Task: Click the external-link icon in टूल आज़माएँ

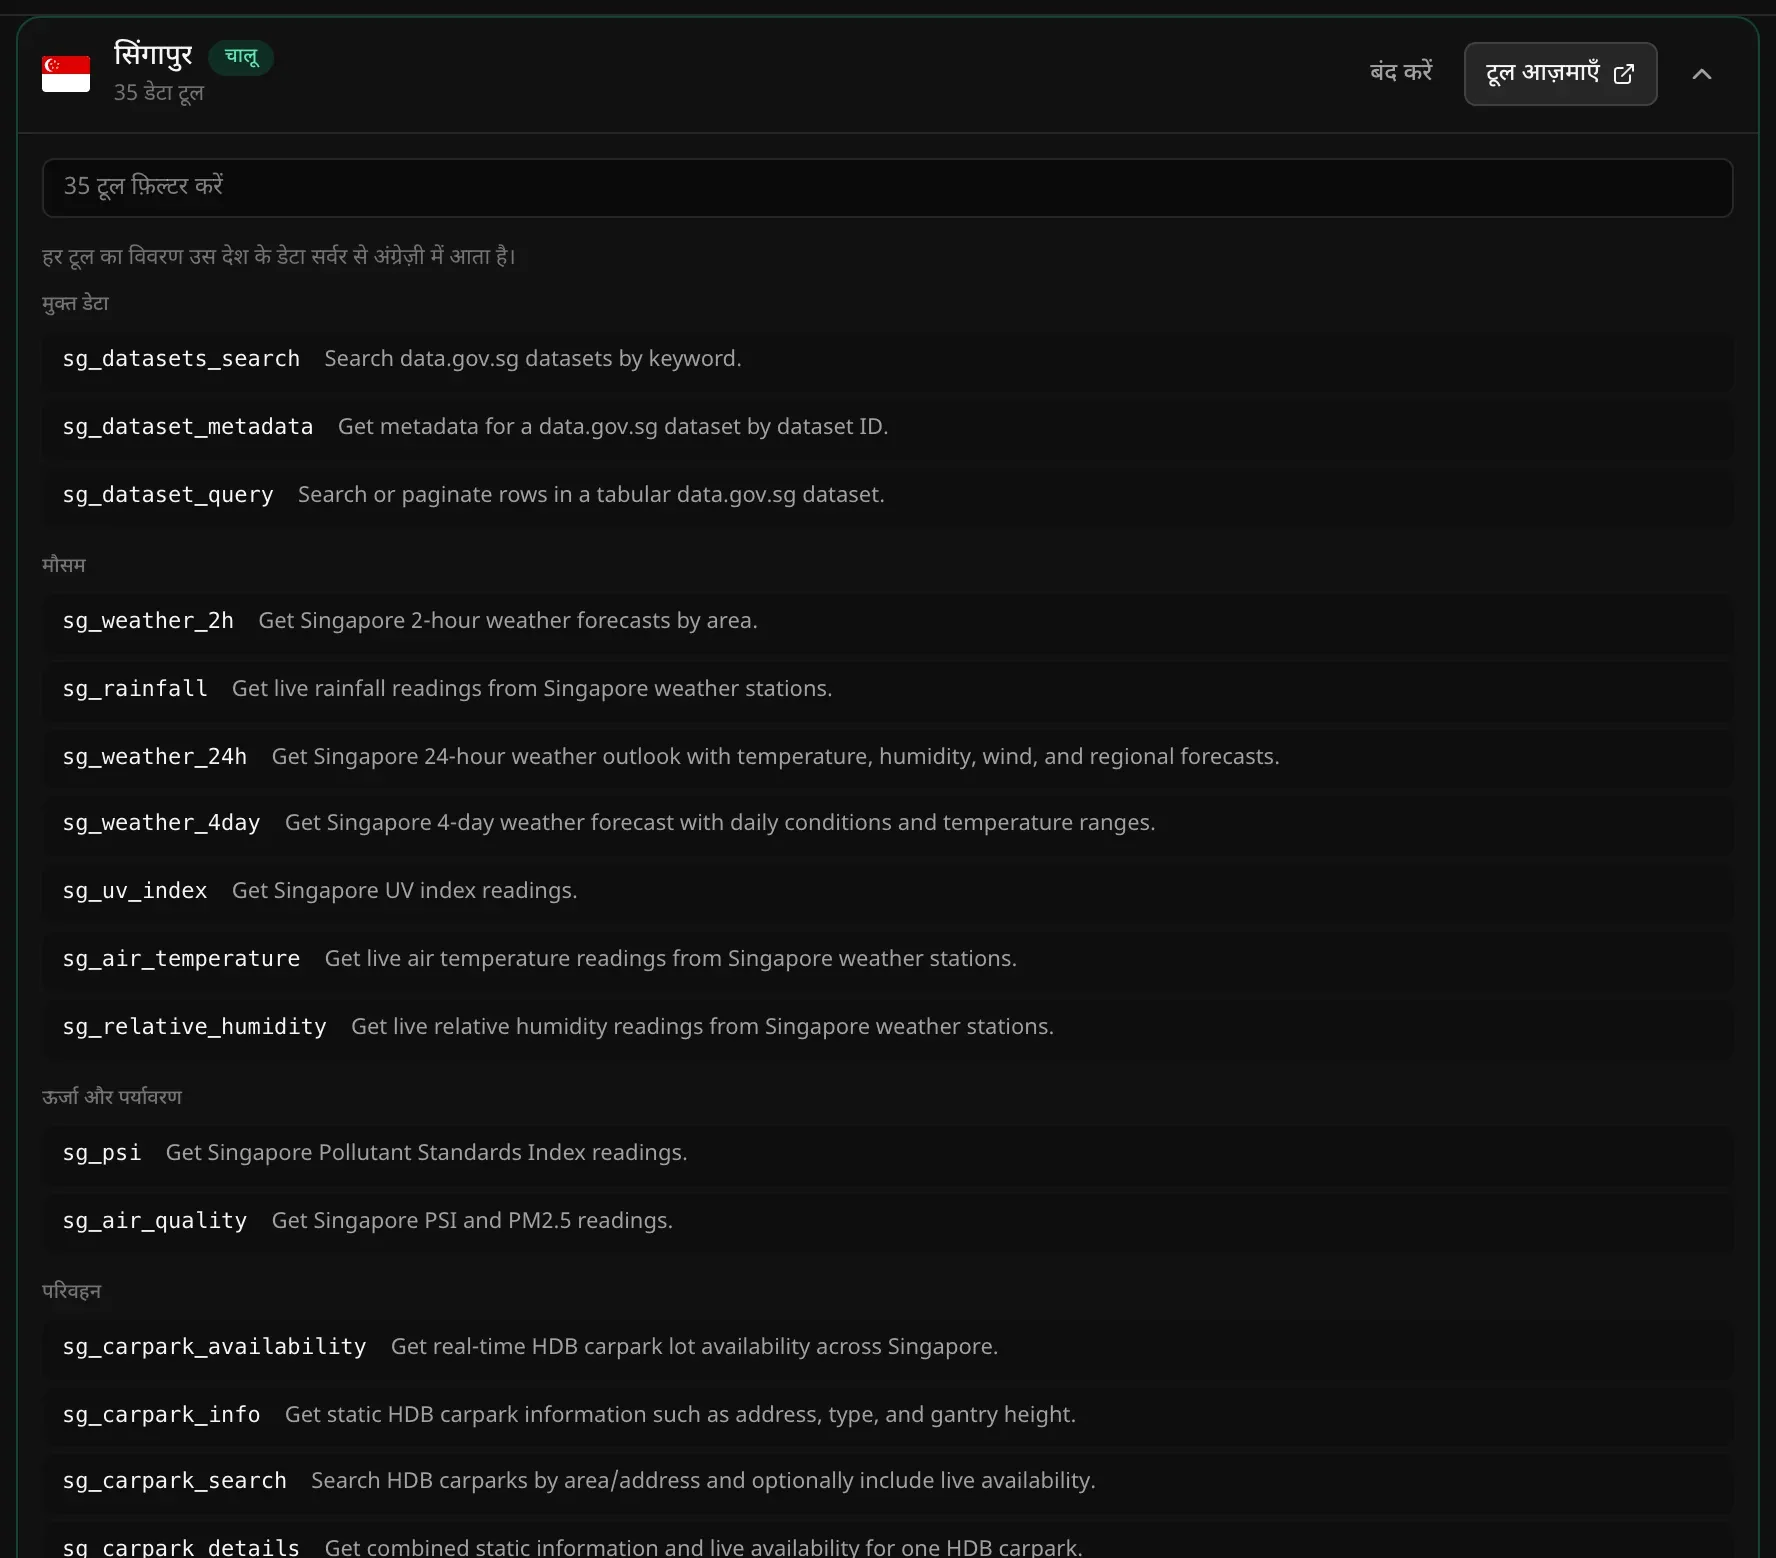Action: 1624,74
